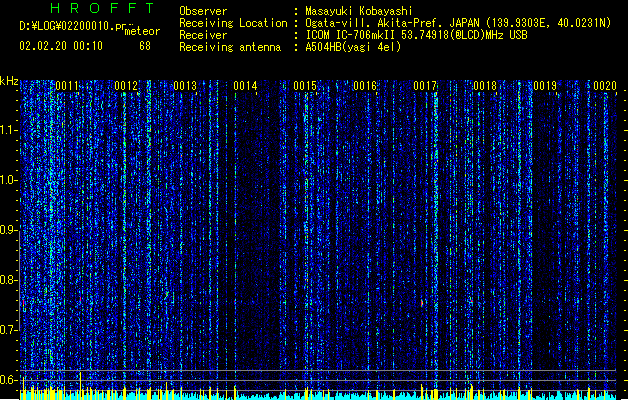Screen dimensions: 629x400
Task: Click the red meteor echo near 0017
Action: point(422,303)
